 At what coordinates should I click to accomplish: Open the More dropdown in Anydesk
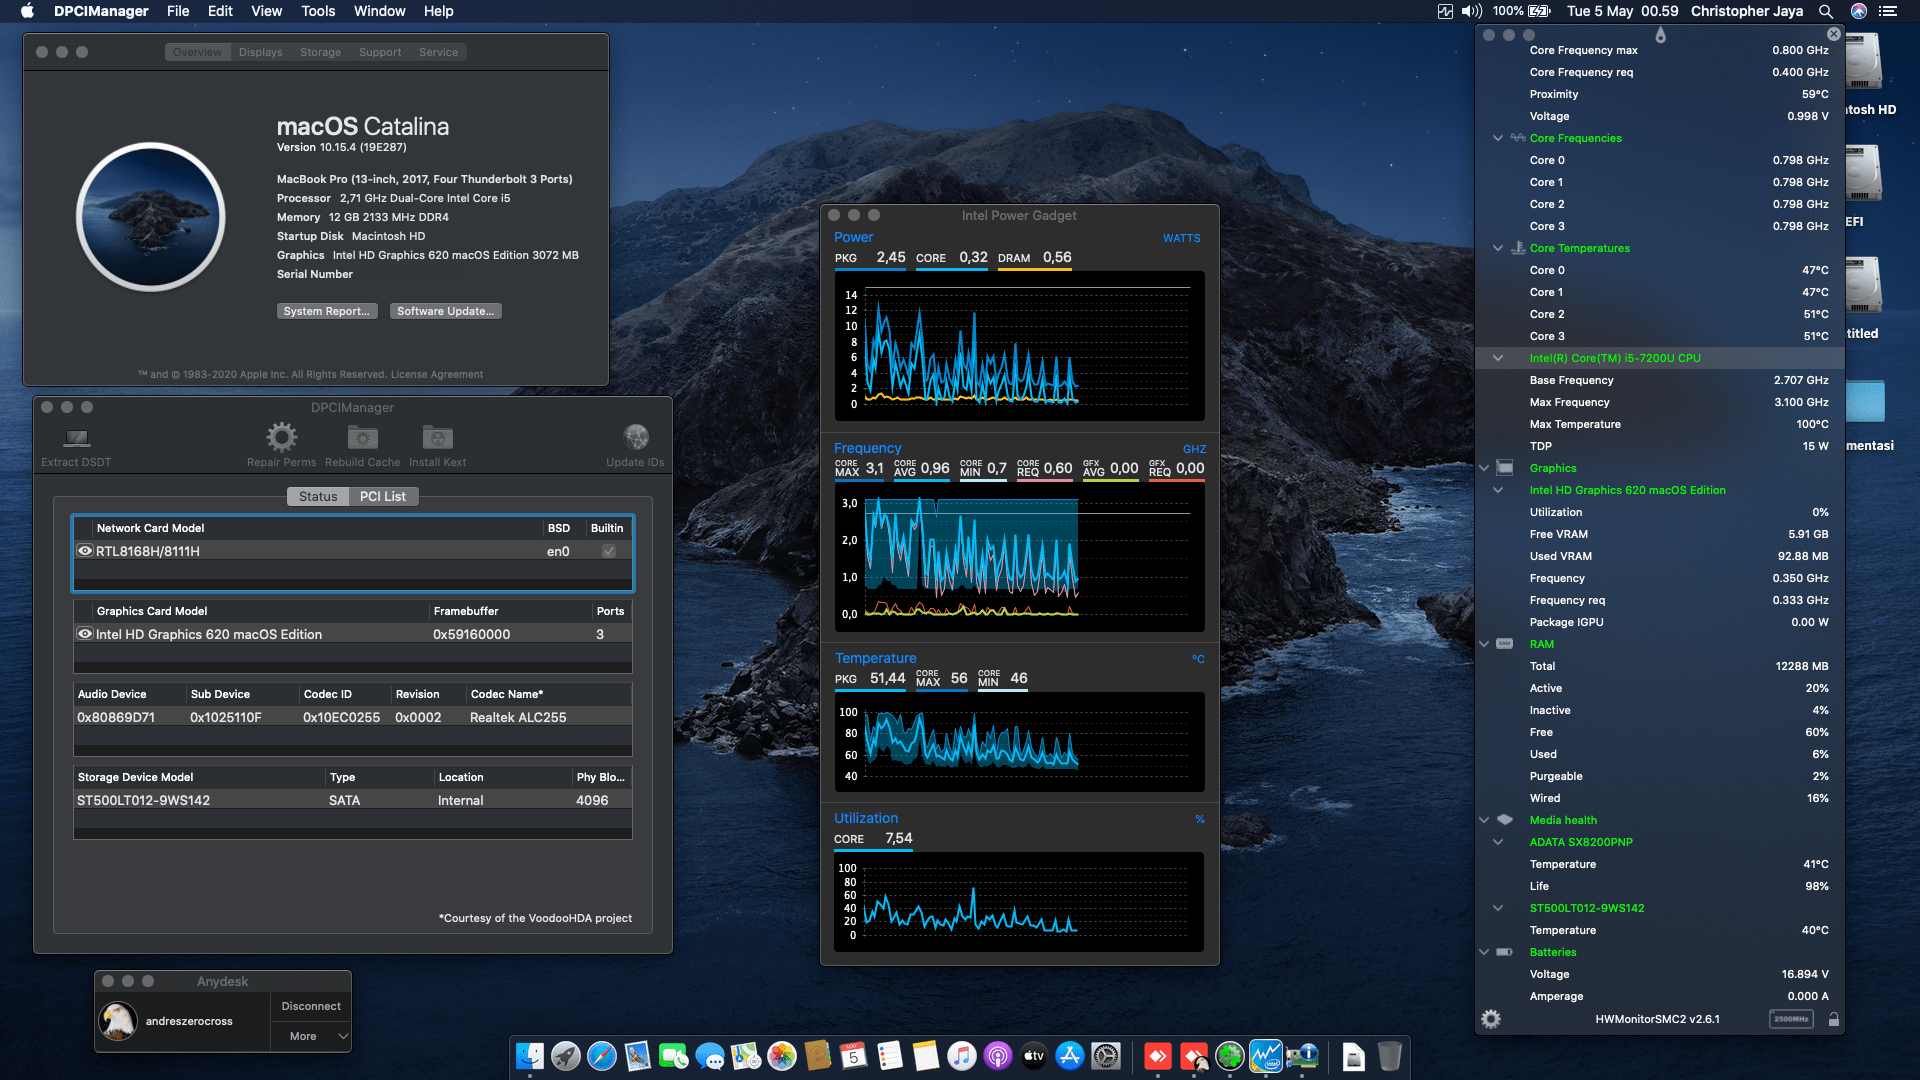(311, 1036)
